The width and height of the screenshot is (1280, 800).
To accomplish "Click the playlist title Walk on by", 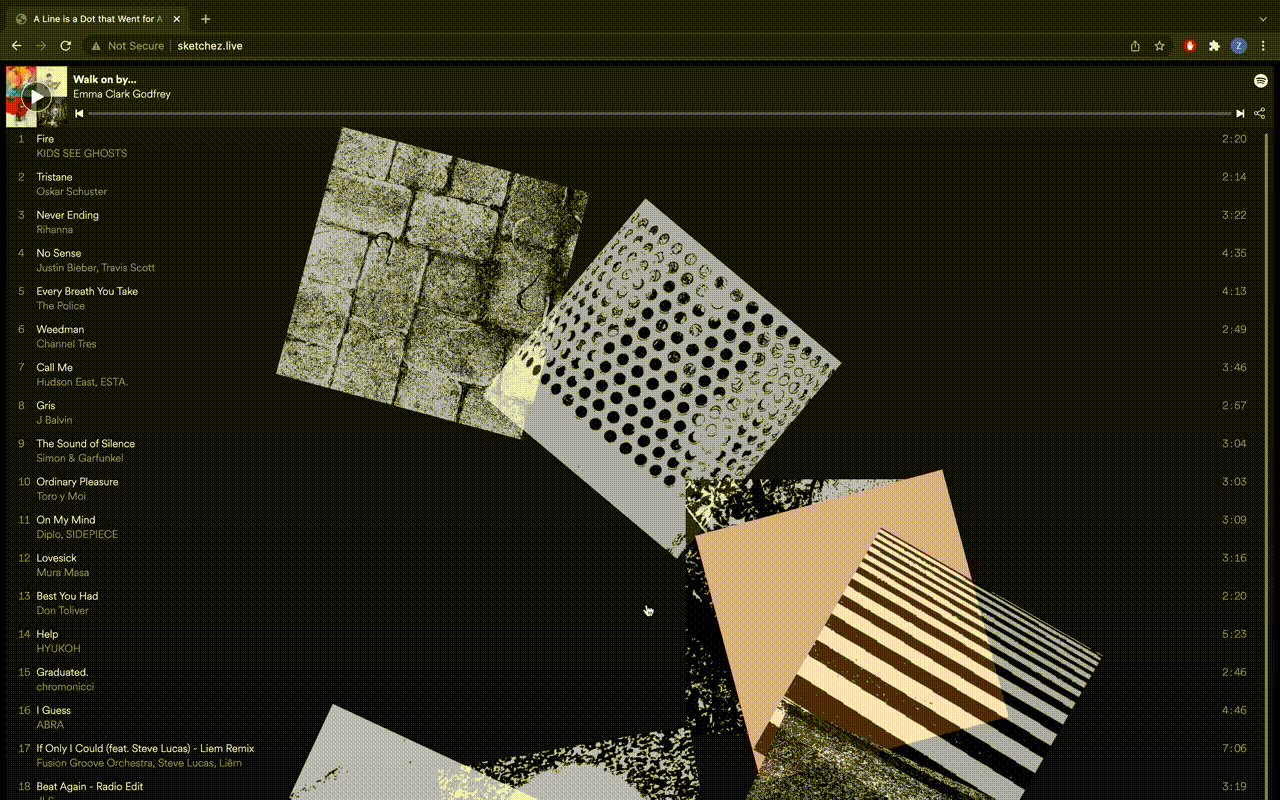I will coord(105,79).
